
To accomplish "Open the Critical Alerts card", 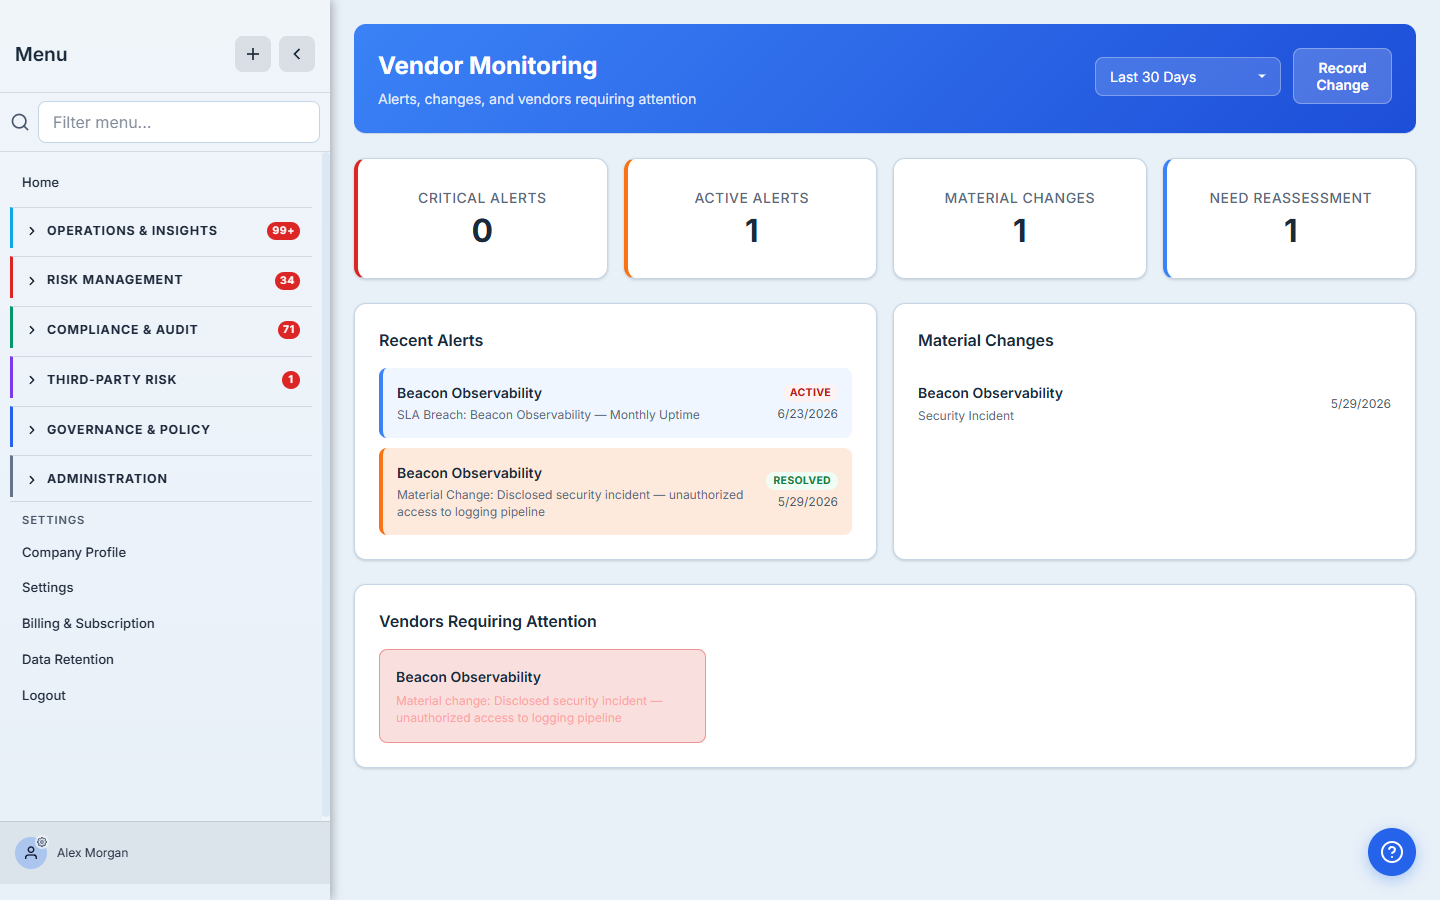I will click(481, 219).
